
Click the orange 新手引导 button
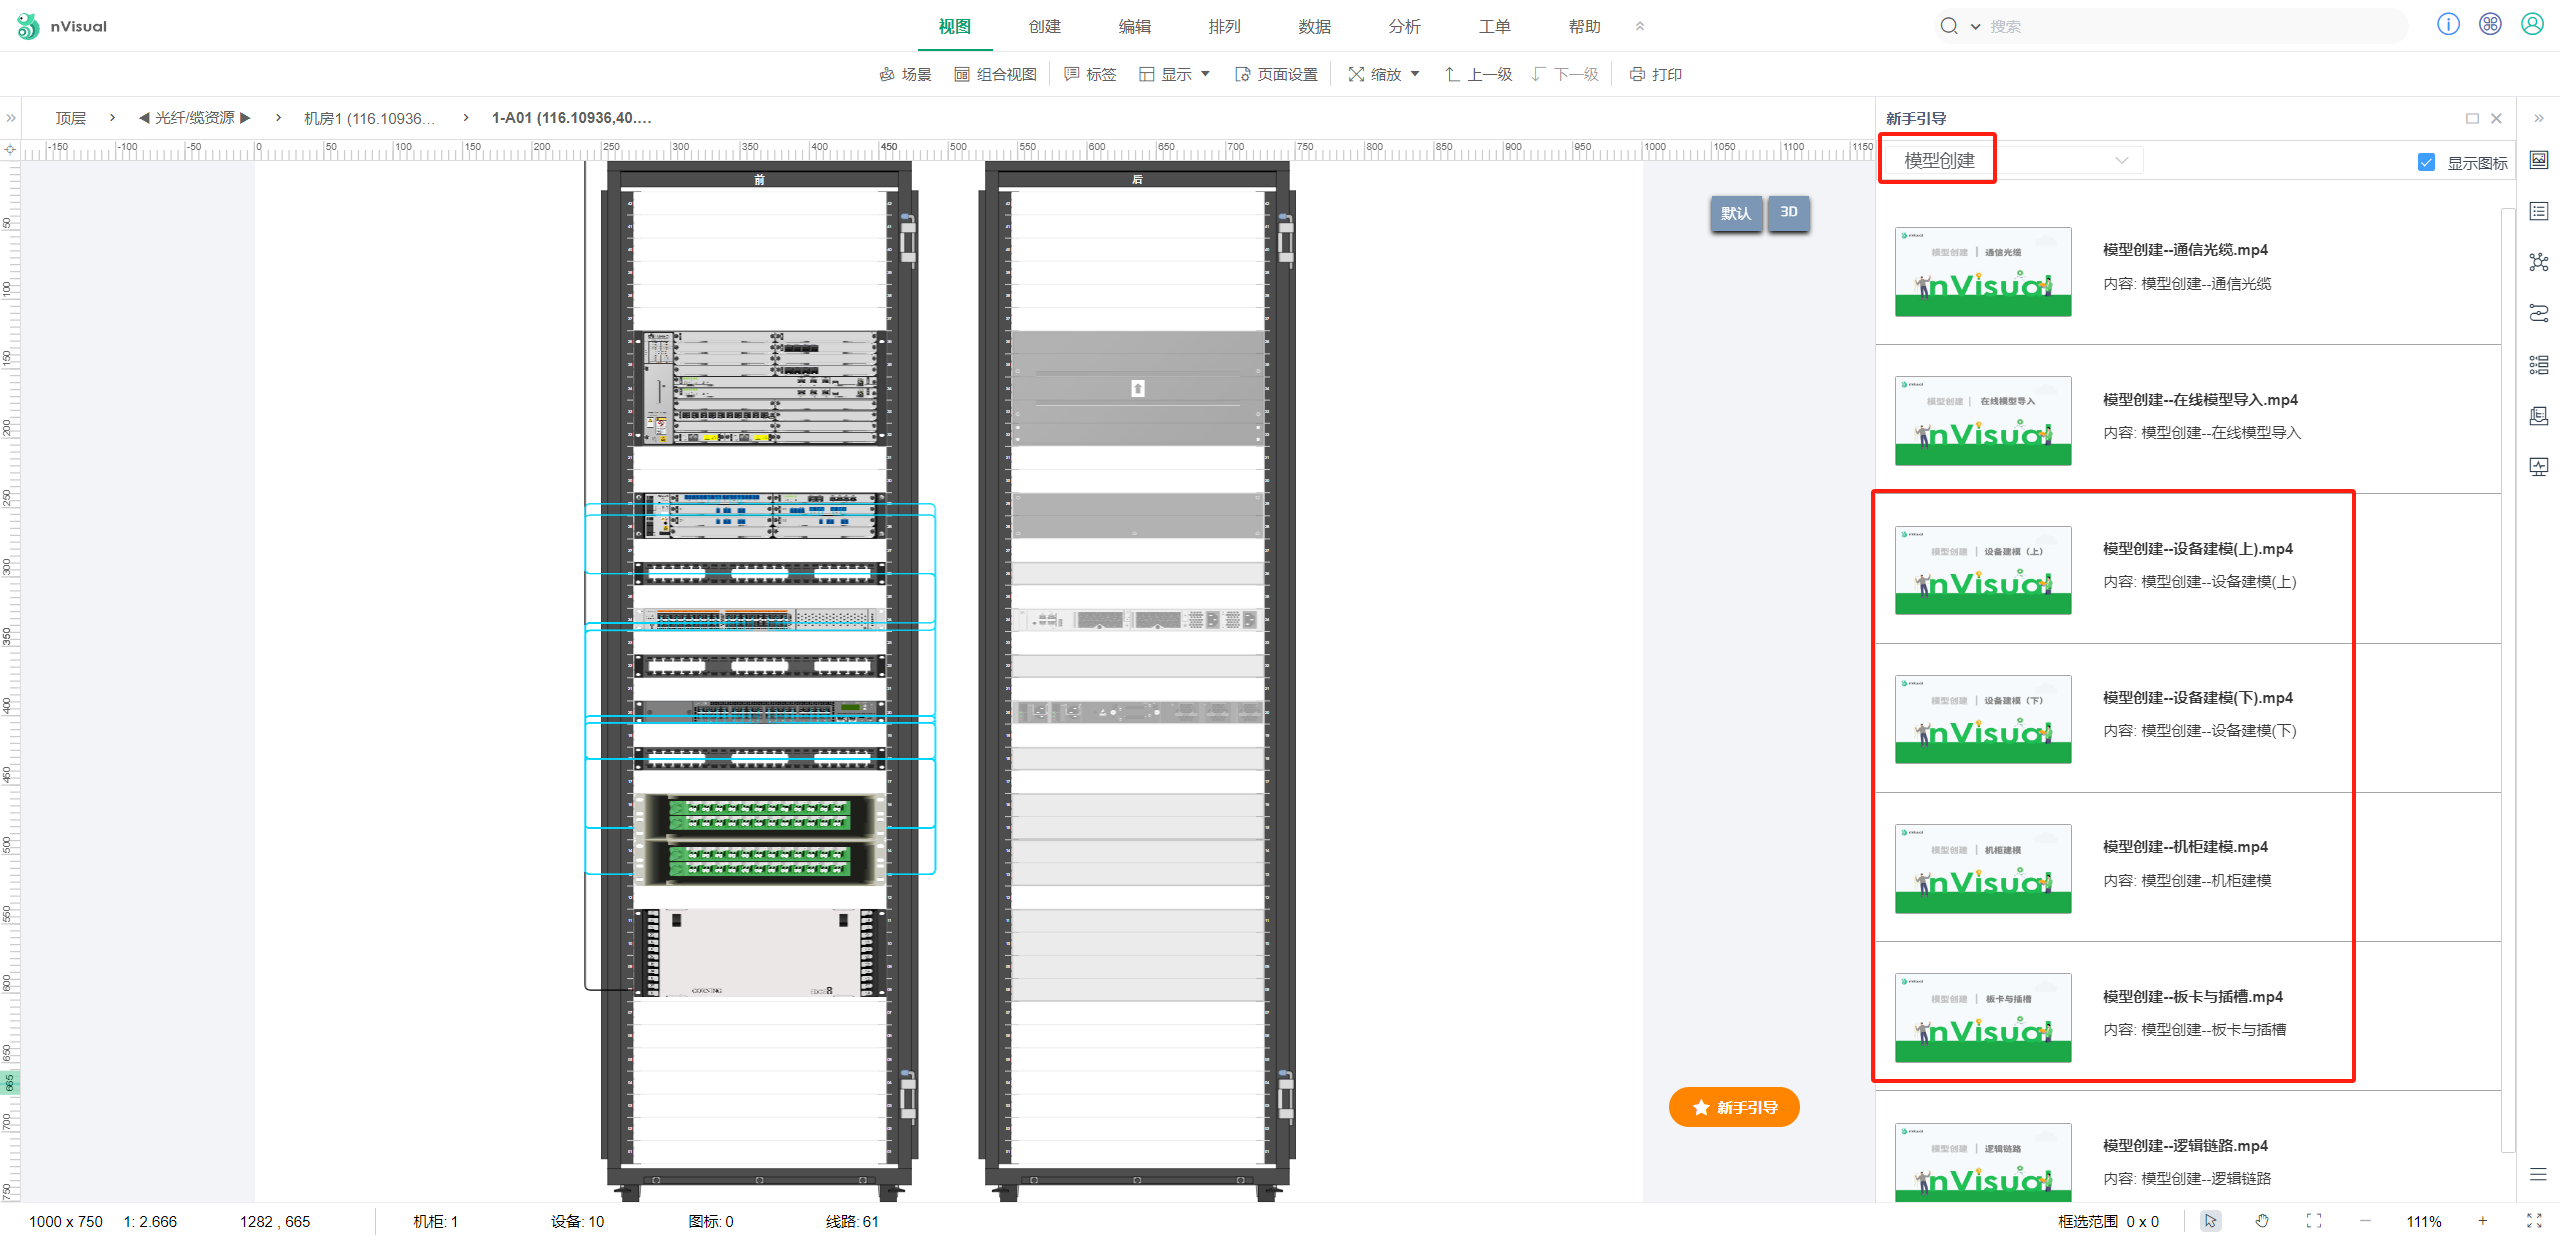(x=1734, y=1107)
